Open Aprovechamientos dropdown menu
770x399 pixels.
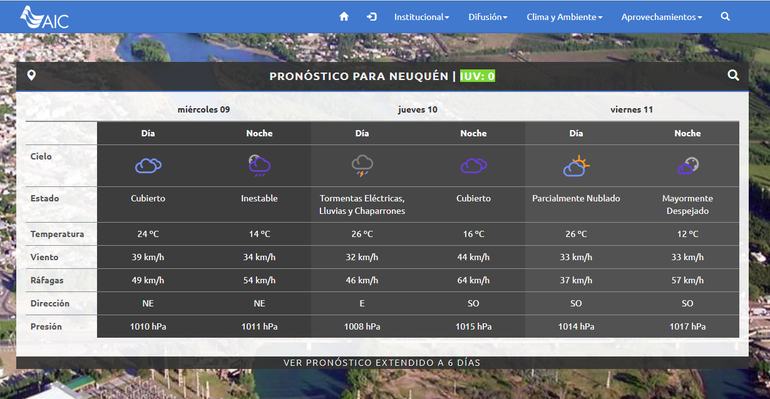661,17
